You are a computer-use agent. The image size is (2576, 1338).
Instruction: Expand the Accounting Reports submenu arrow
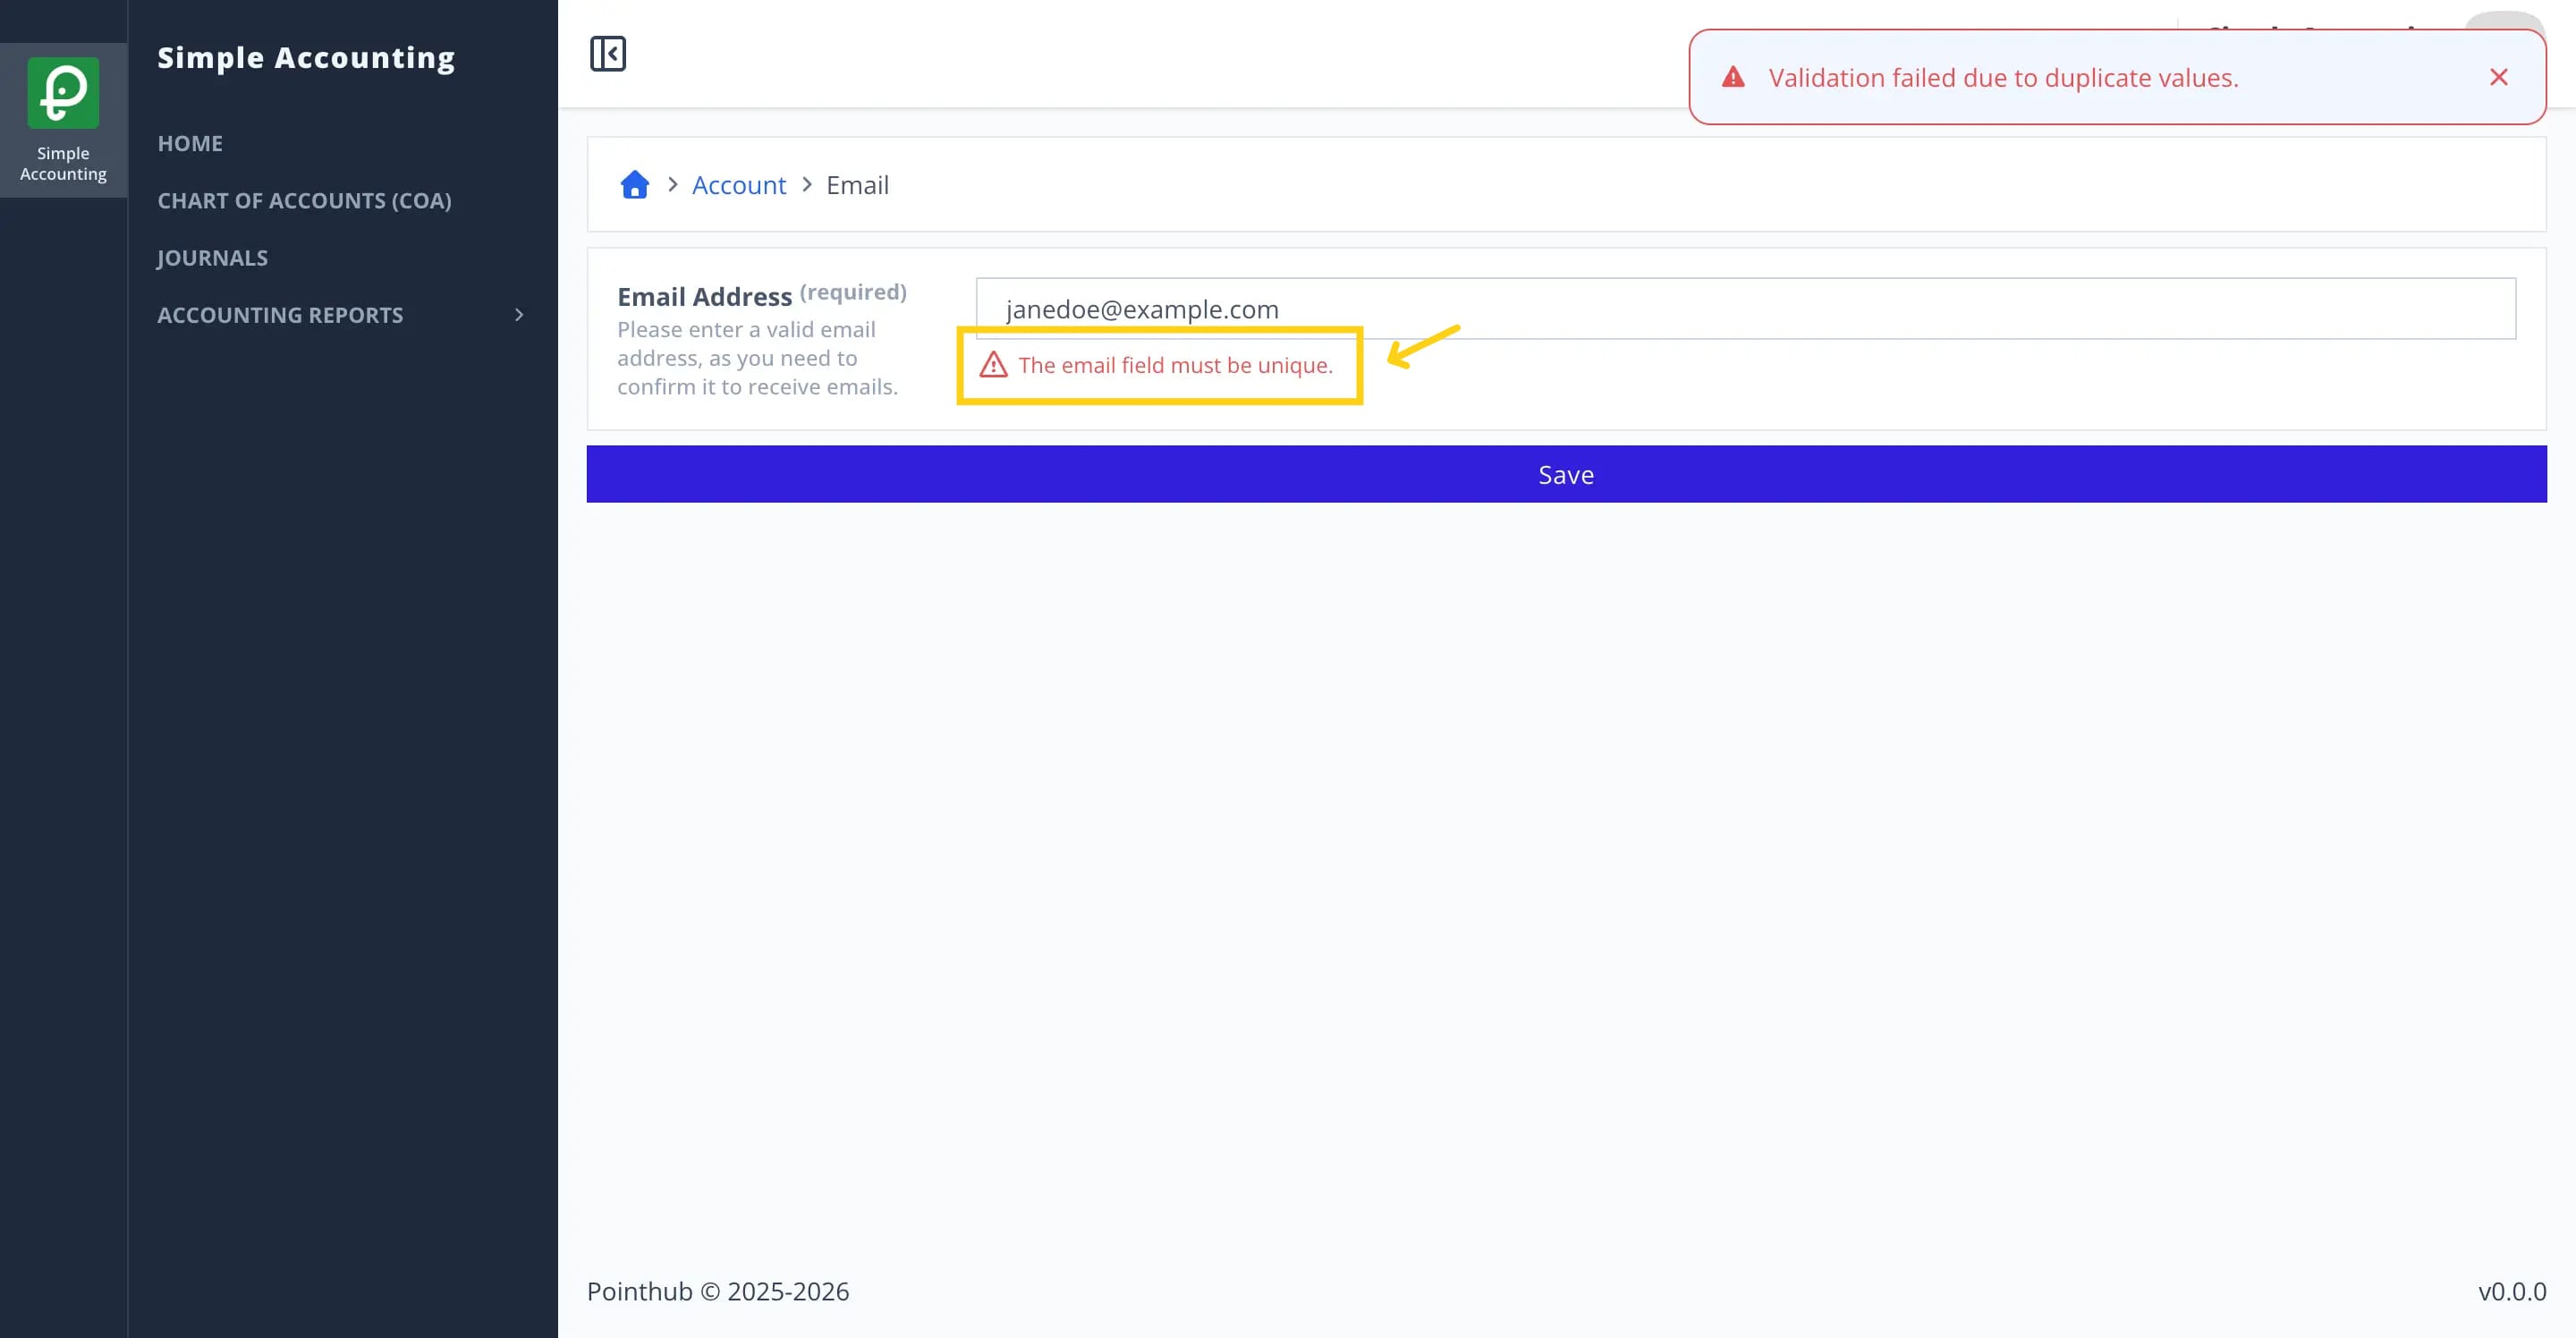(x=518, y=315)
